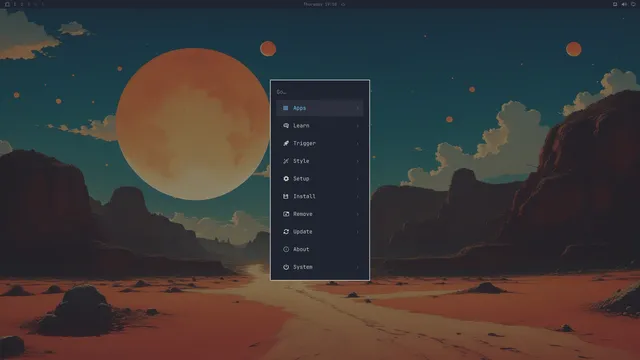The width and height of the screenshot is (640, 360).
Task: Expand the Style row chevron
Action: click(x=358, y=161)
